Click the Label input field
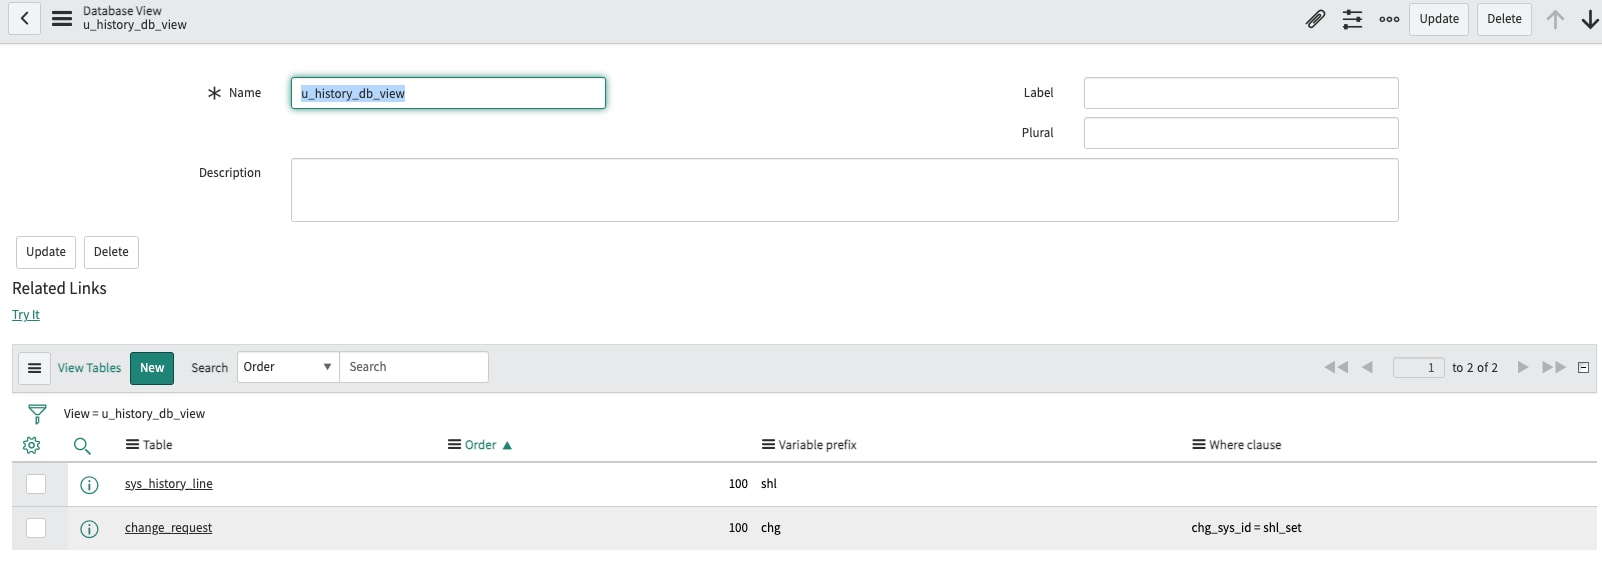 click(1241, 93)
